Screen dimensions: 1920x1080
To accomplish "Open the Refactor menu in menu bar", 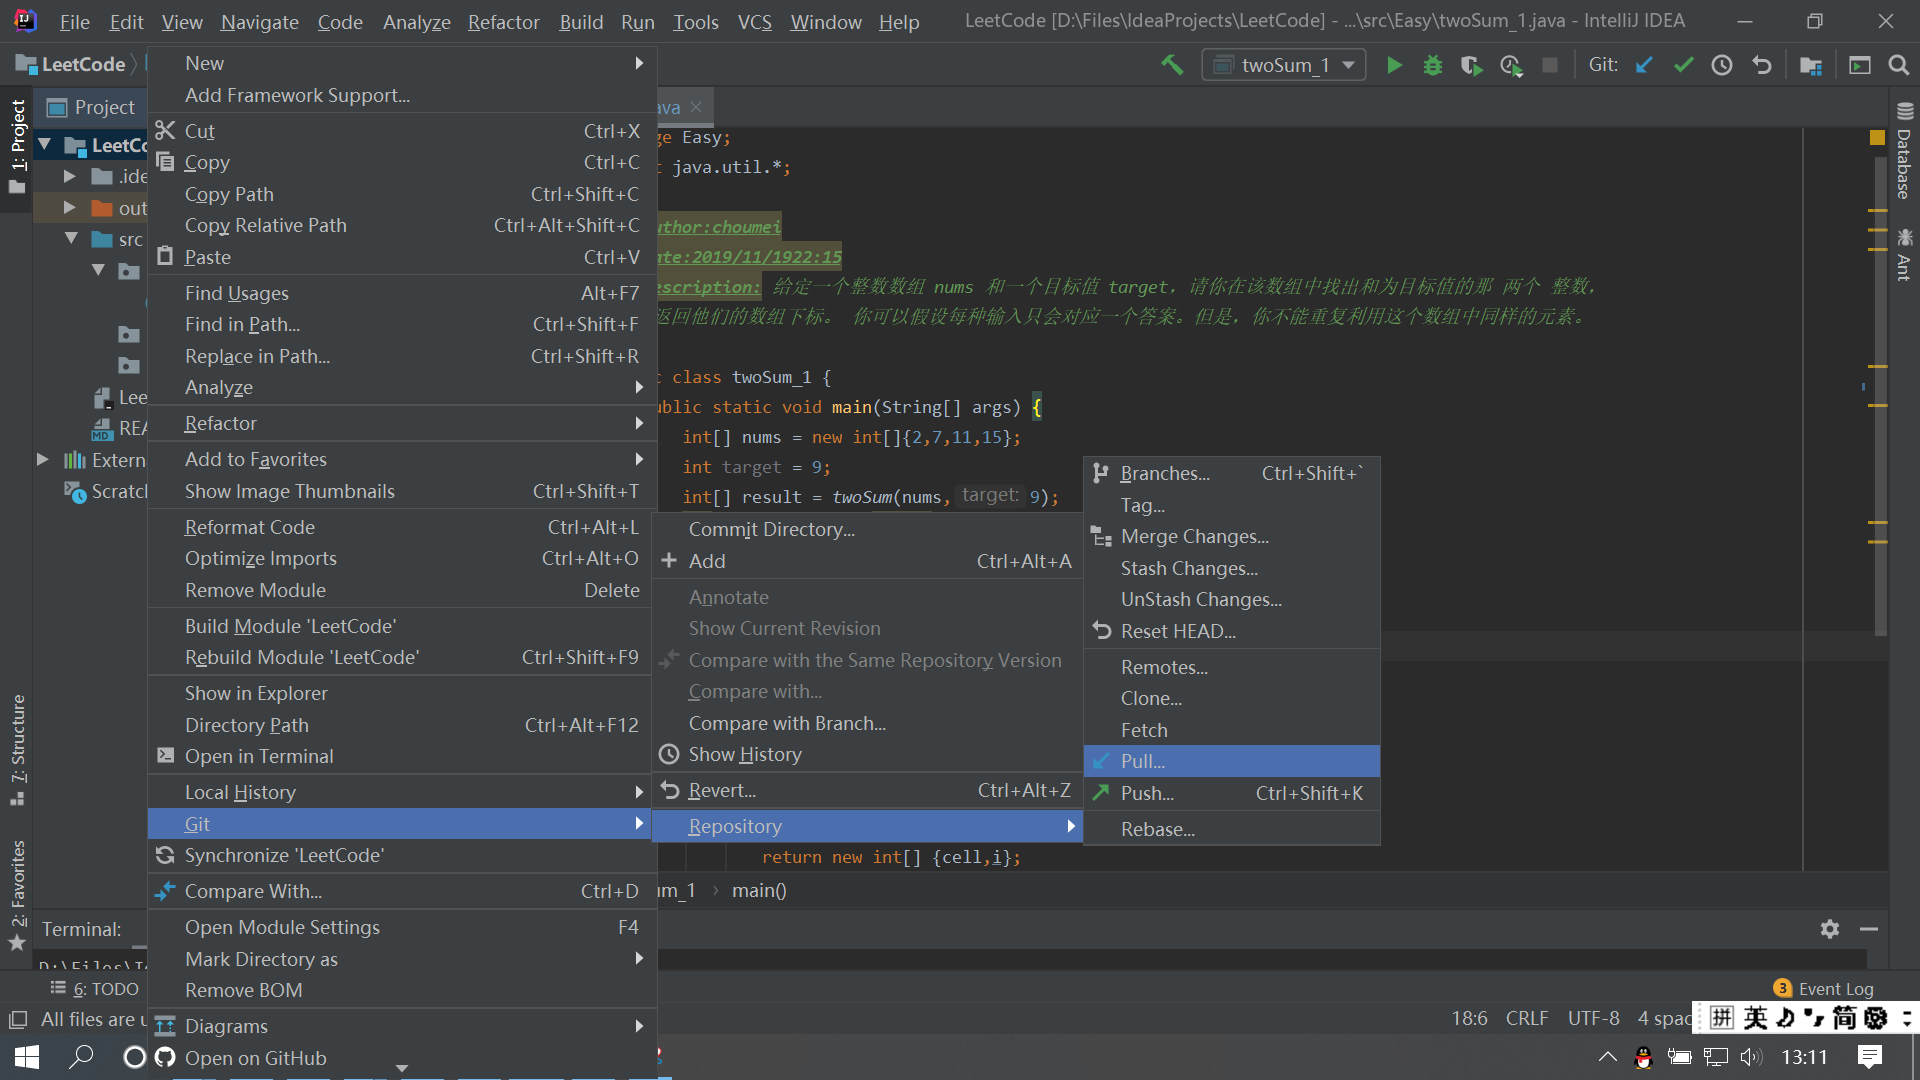I will coord(503,22).
